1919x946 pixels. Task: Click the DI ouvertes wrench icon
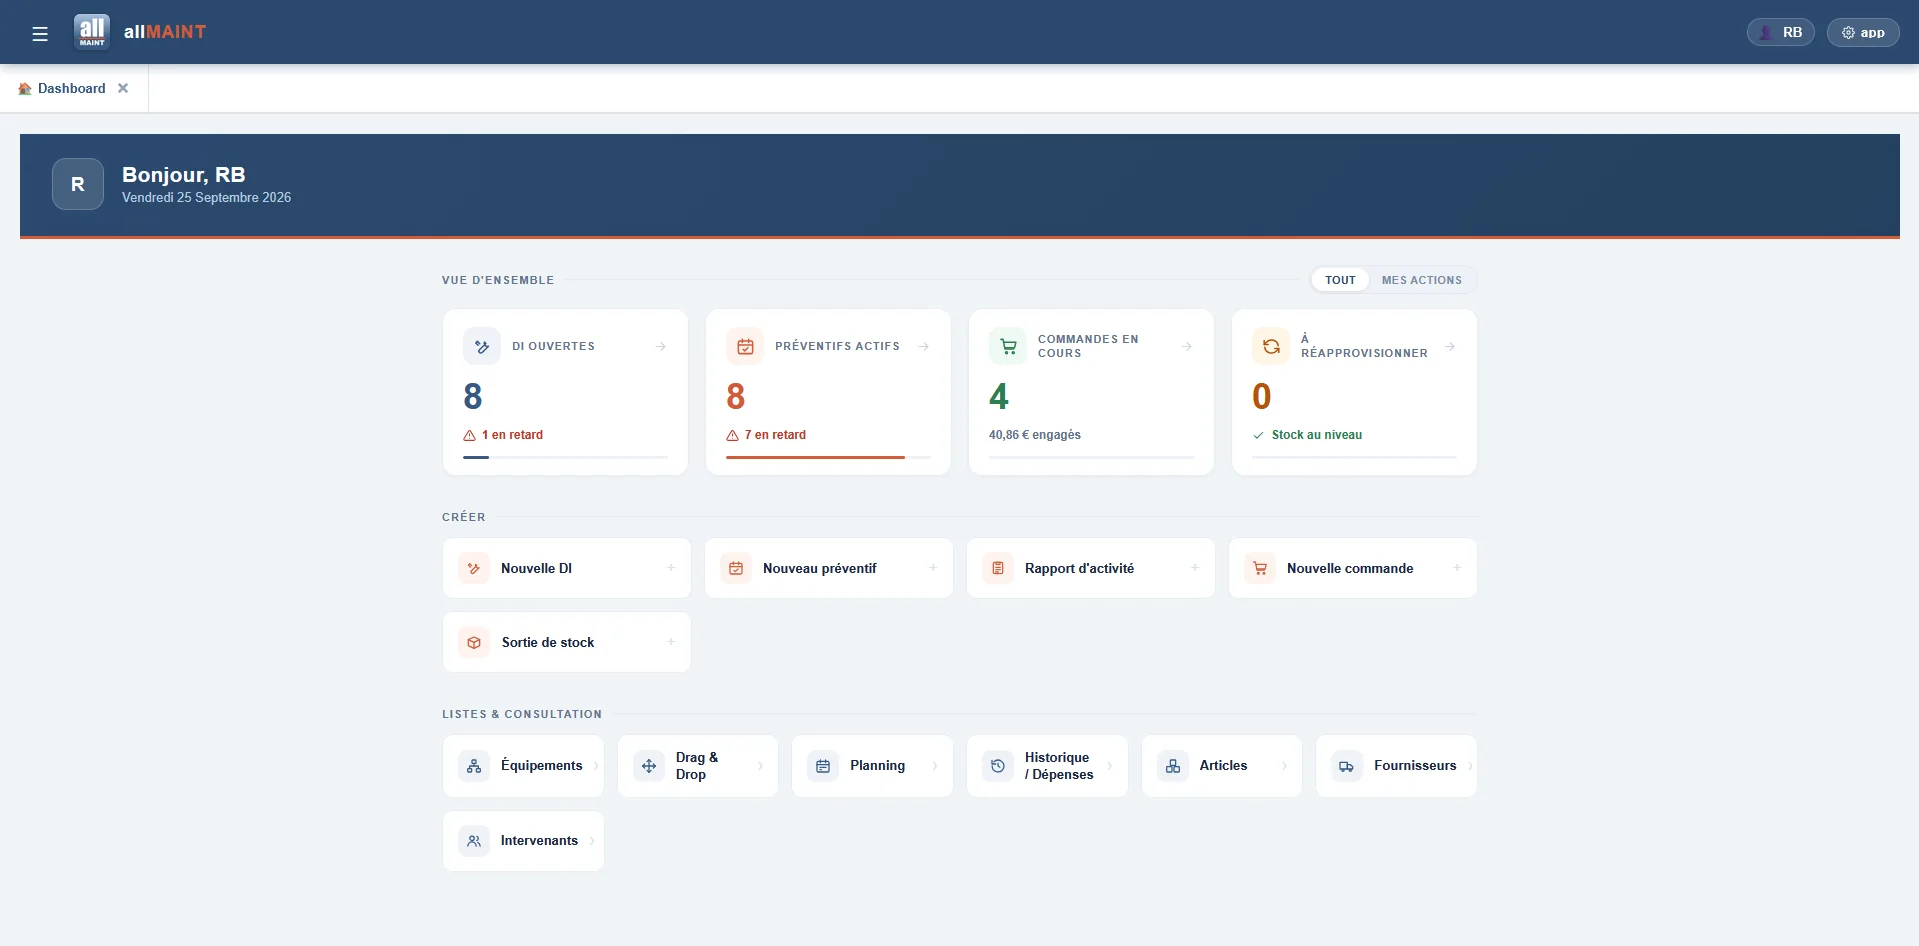coord(482,347)
